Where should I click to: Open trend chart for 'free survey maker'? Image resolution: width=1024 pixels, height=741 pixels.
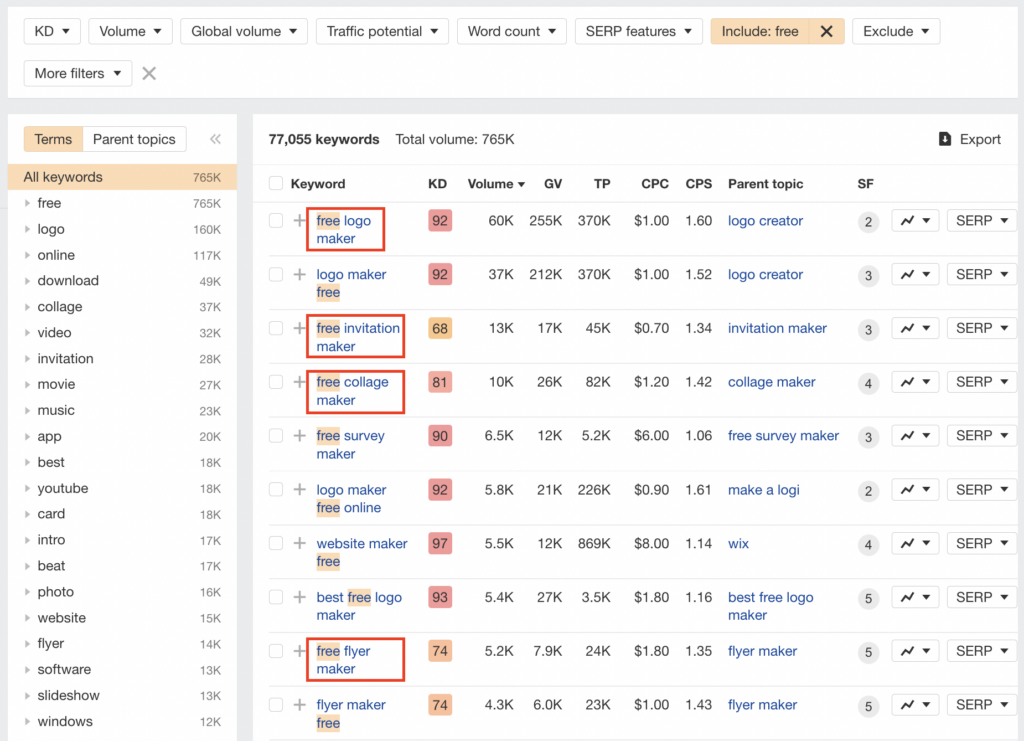915,435
